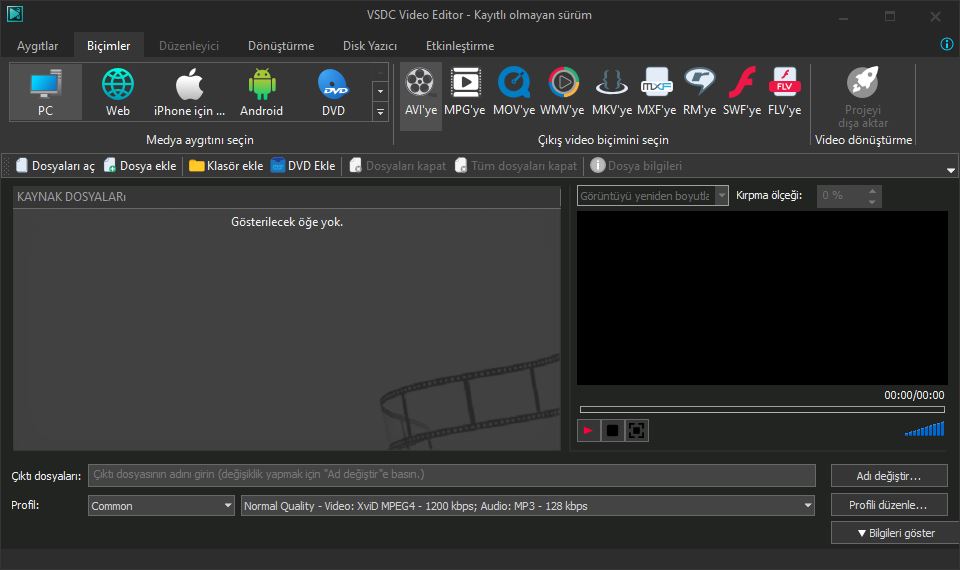Maximize the VSDC window
Screen dimensions: 960x570
coord(890,17)
